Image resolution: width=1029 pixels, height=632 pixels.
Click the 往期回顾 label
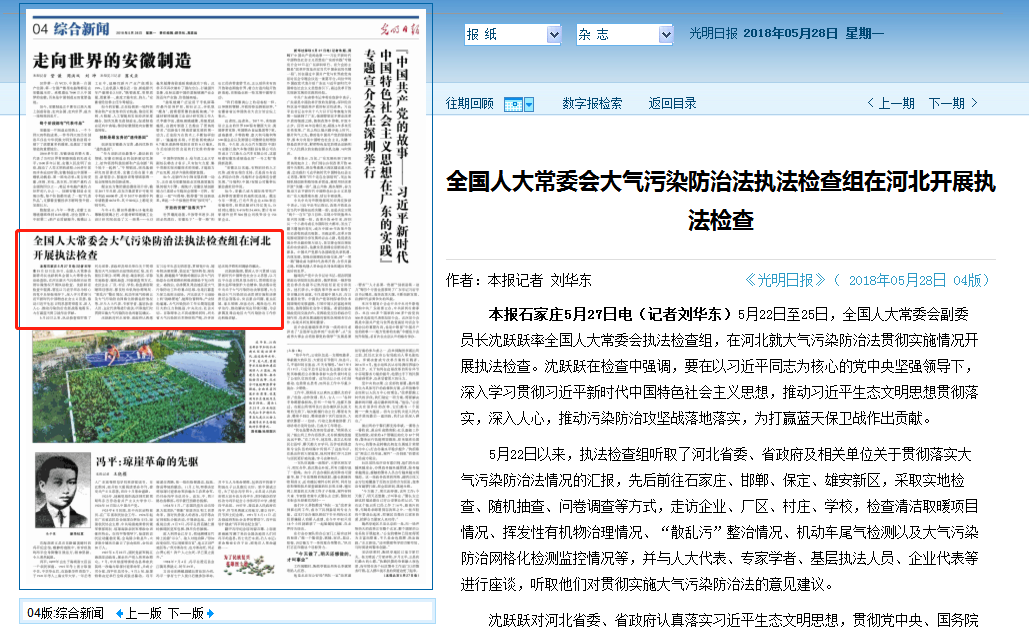[469, 103]
